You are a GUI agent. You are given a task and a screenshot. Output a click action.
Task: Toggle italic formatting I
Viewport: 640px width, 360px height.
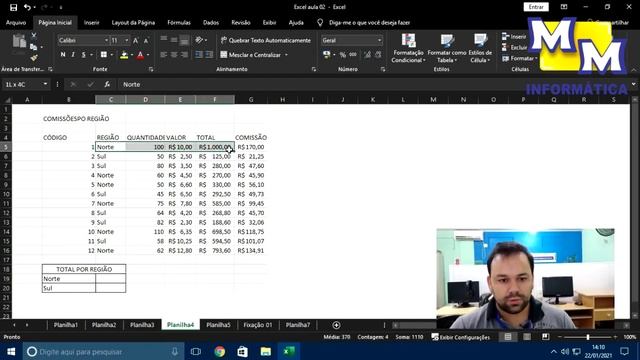tap(73, 55)
